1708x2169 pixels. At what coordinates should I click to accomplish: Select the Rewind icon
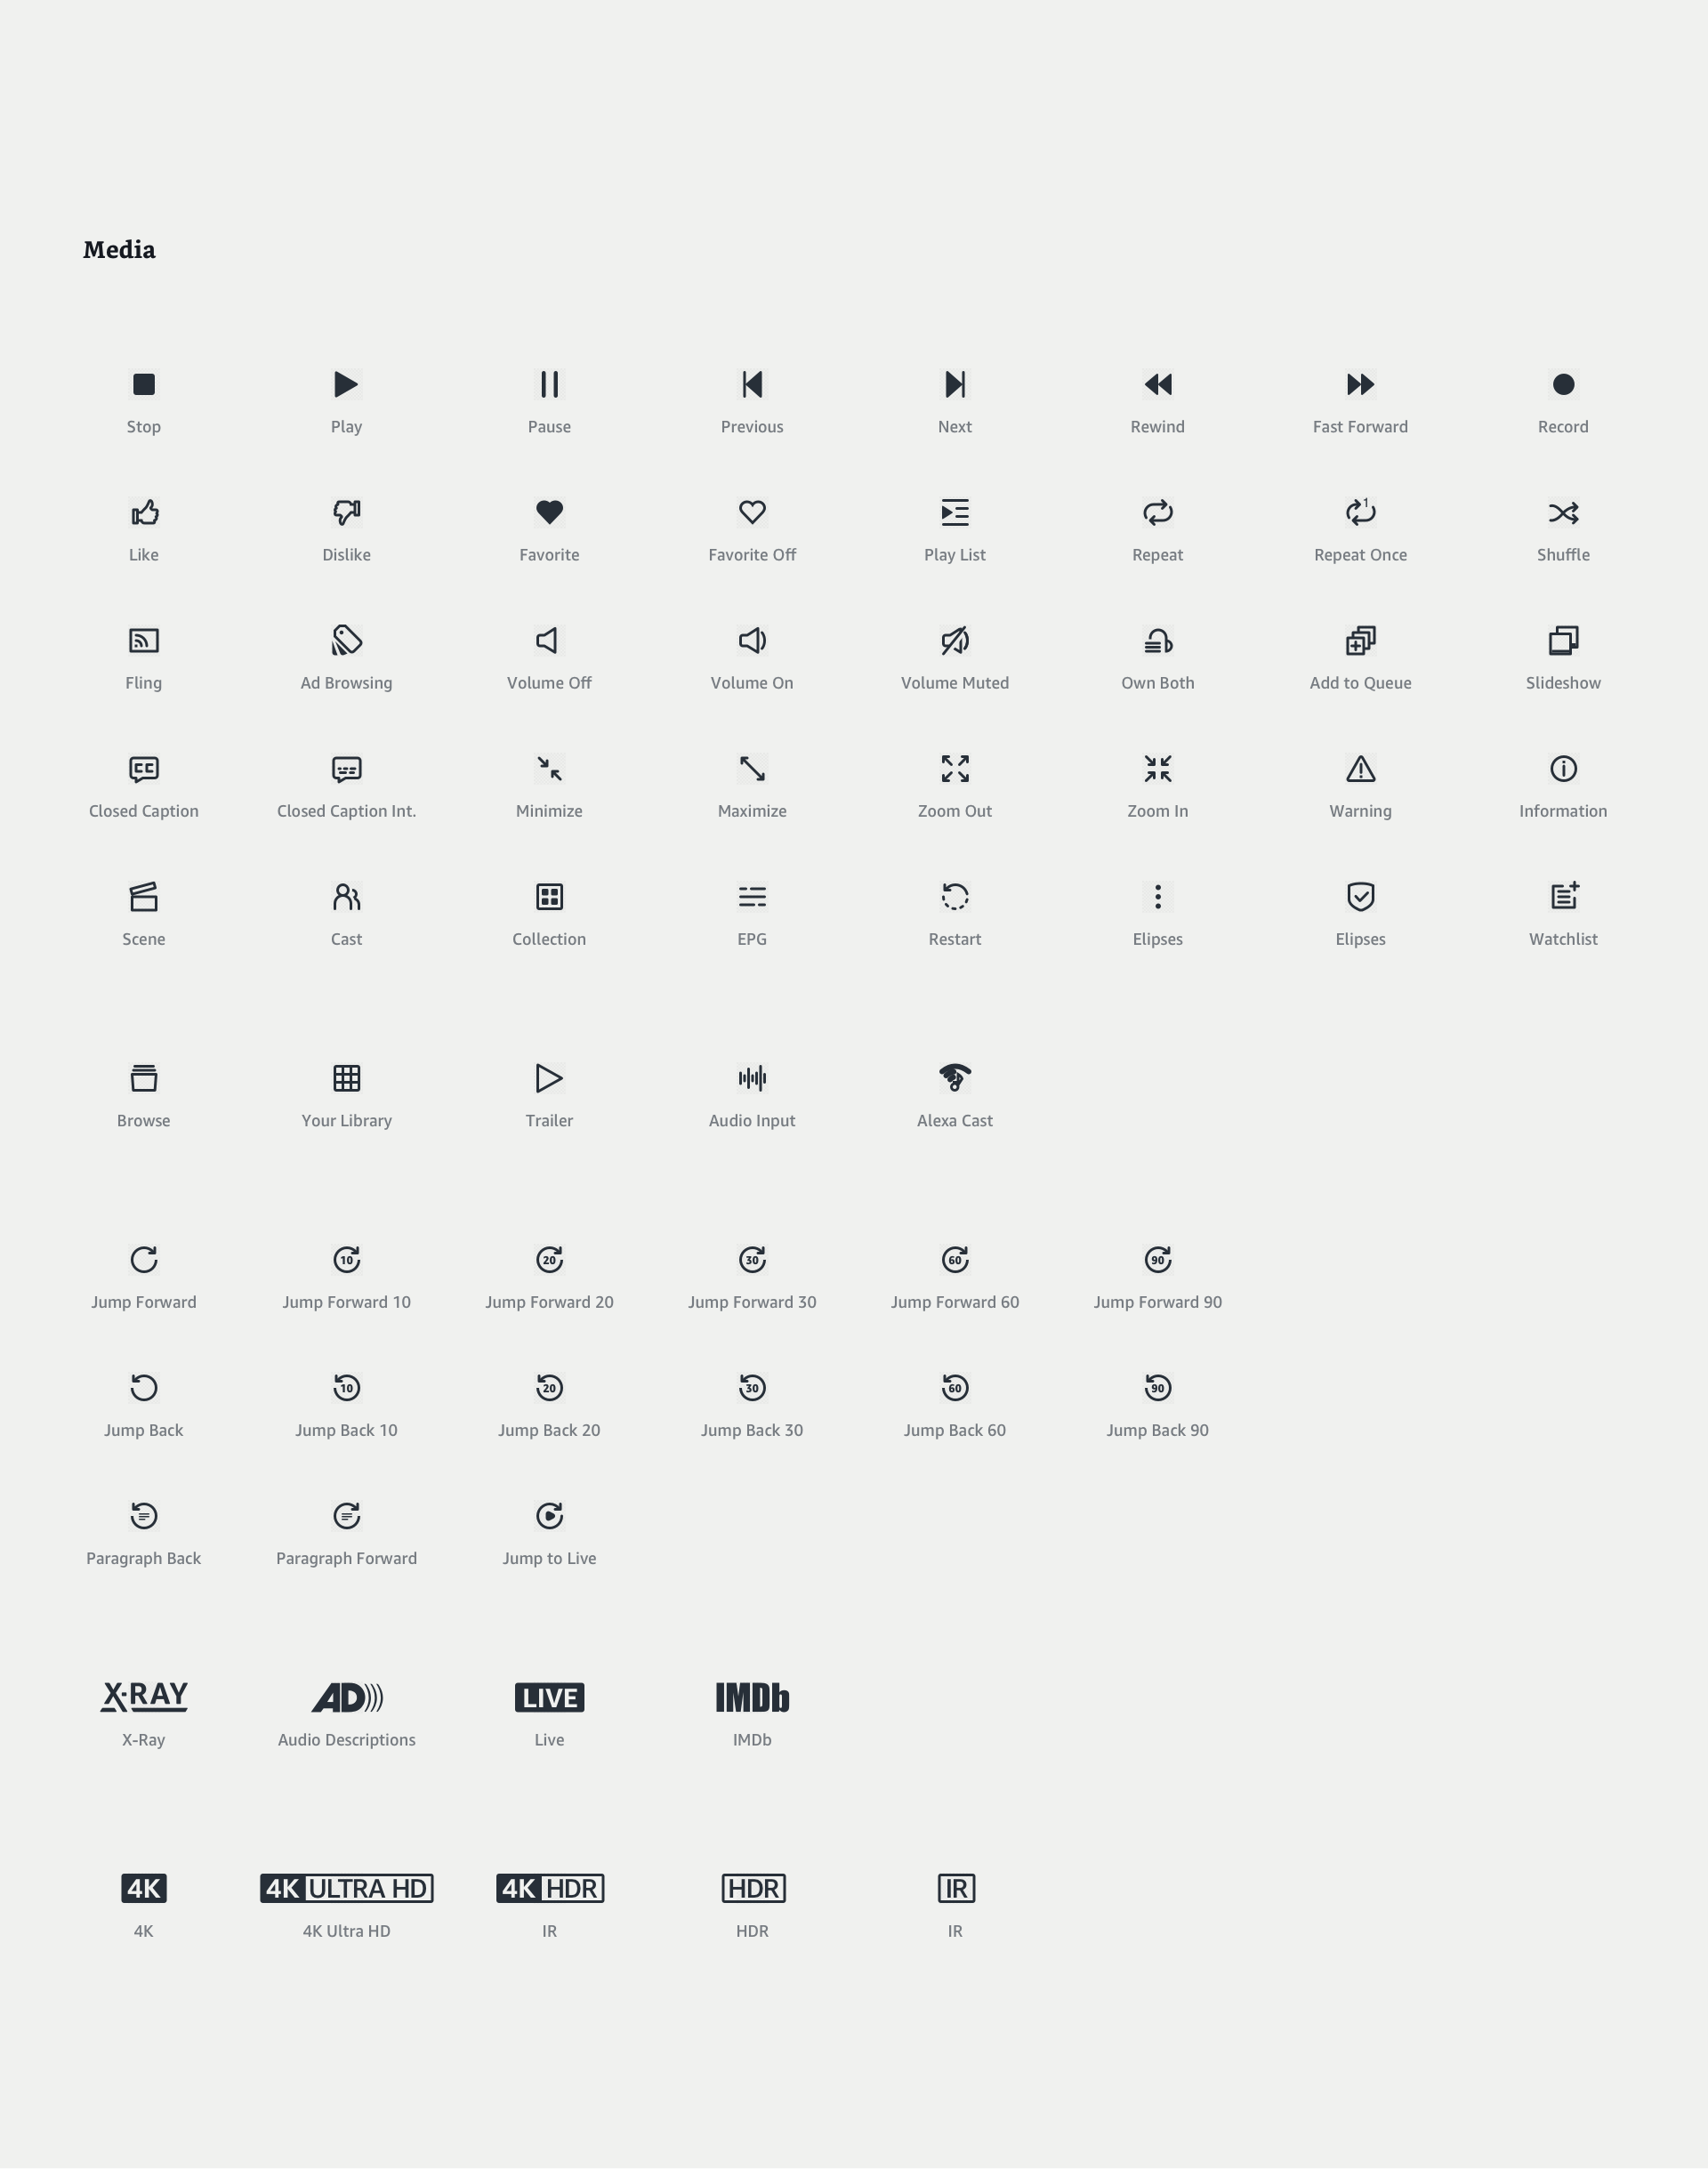coord(1158,384)
